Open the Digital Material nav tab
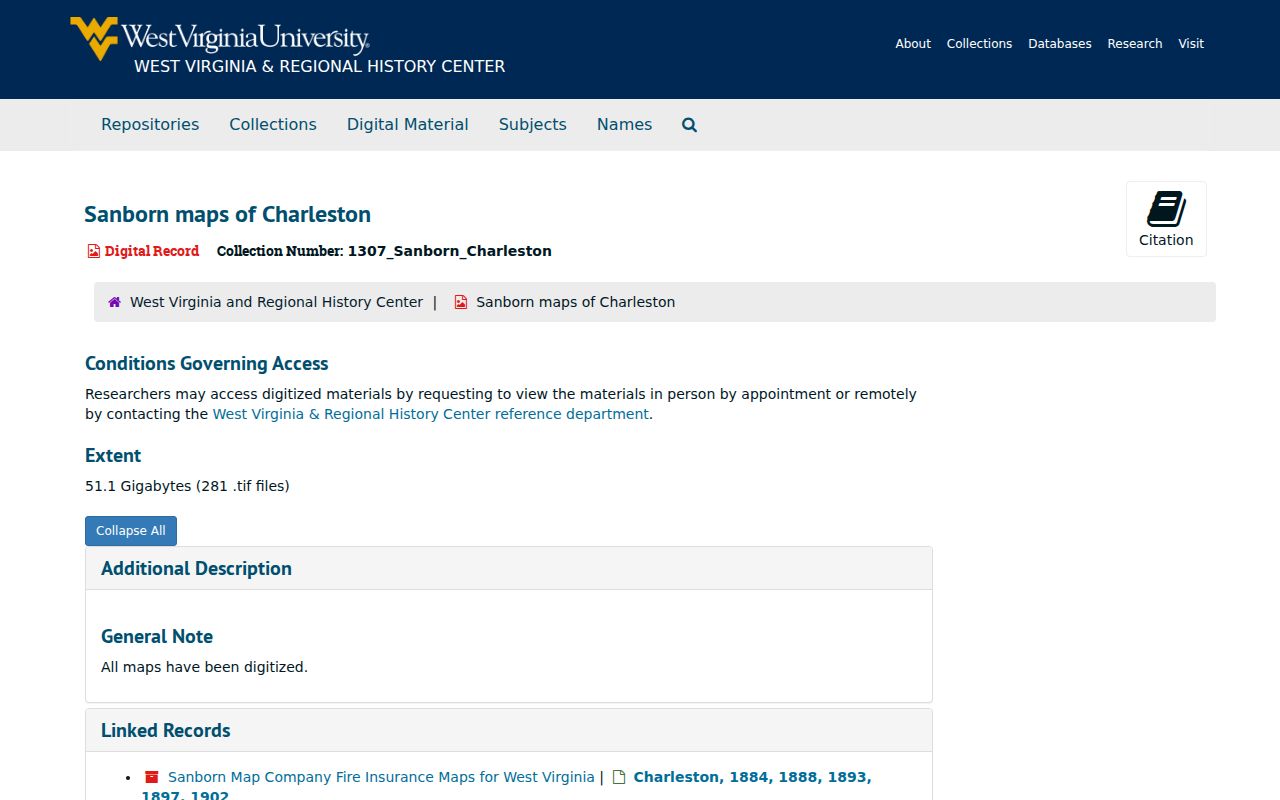 pos(408,125)
